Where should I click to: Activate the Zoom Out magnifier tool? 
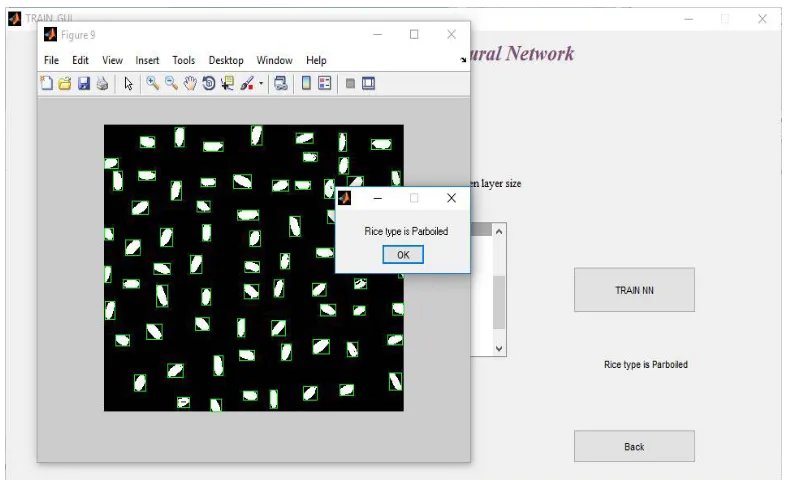171,83
